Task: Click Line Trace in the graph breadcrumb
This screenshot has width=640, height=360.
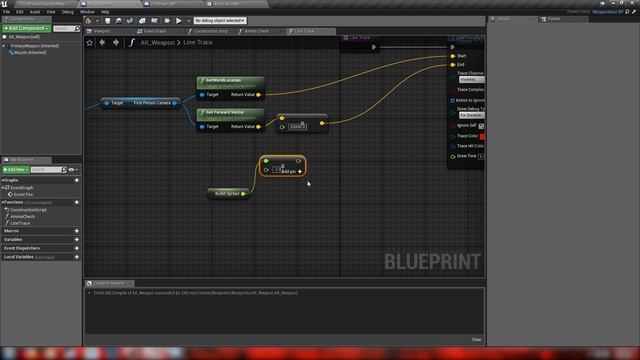Action: coord(198,42)
